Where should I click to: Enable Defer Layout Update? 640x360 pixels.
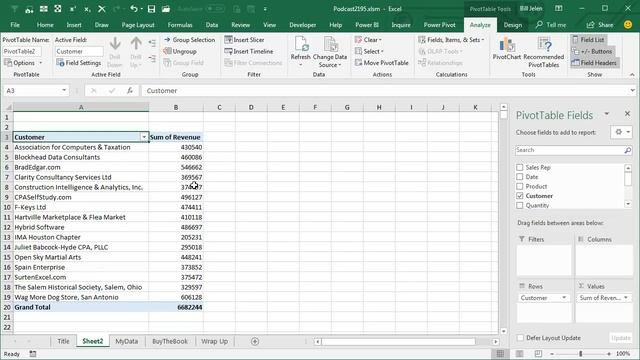click(x=520, y=338)
